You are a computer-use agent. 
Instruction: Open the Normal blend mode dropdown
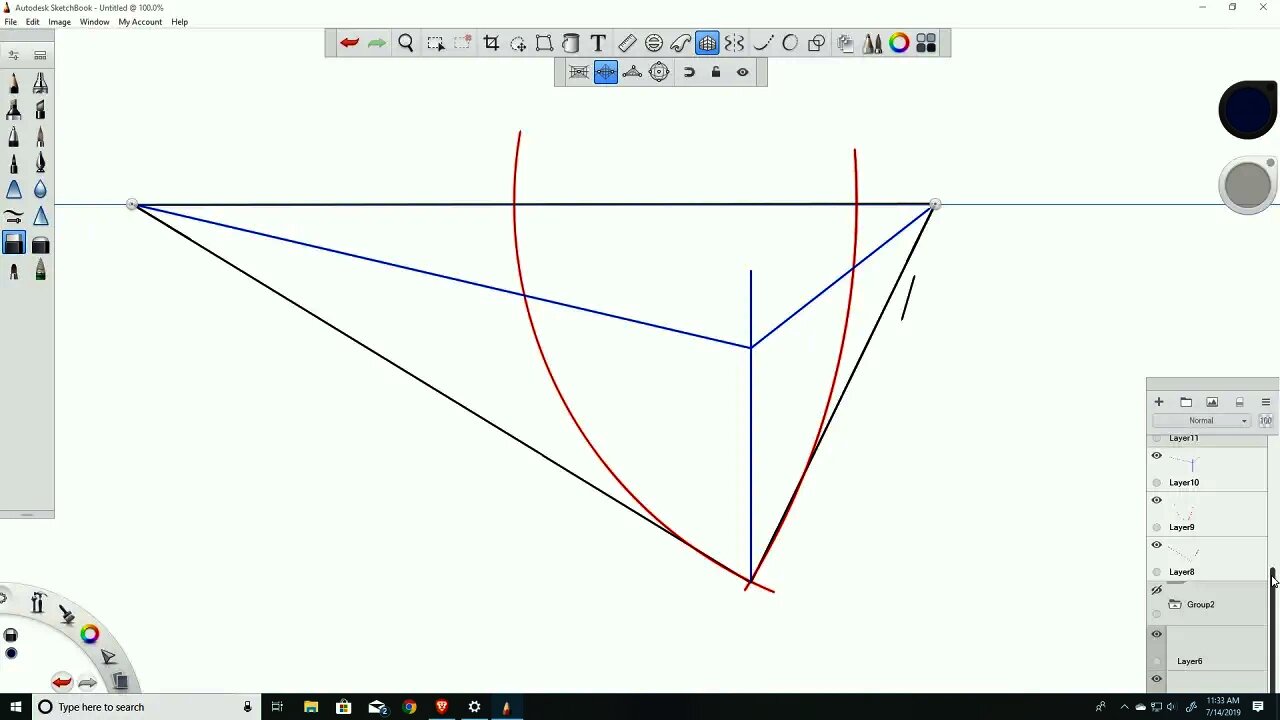click(x=1201, y=421)
